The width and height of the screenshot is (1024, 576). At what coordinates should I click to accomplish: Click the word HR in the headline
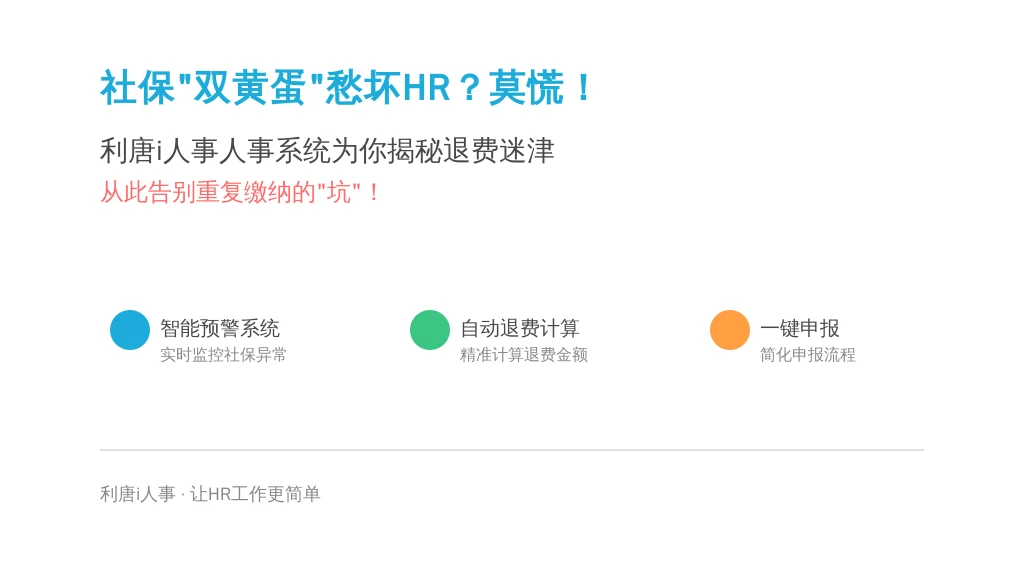point(426,88)
